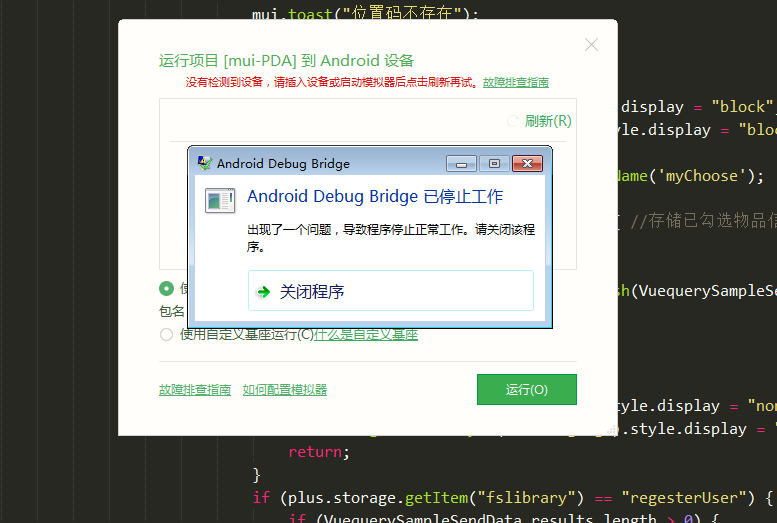The image size is (777, 523).
Task: Select the 使用自定义基座运行(C) radio button
Action: (166, 335)
